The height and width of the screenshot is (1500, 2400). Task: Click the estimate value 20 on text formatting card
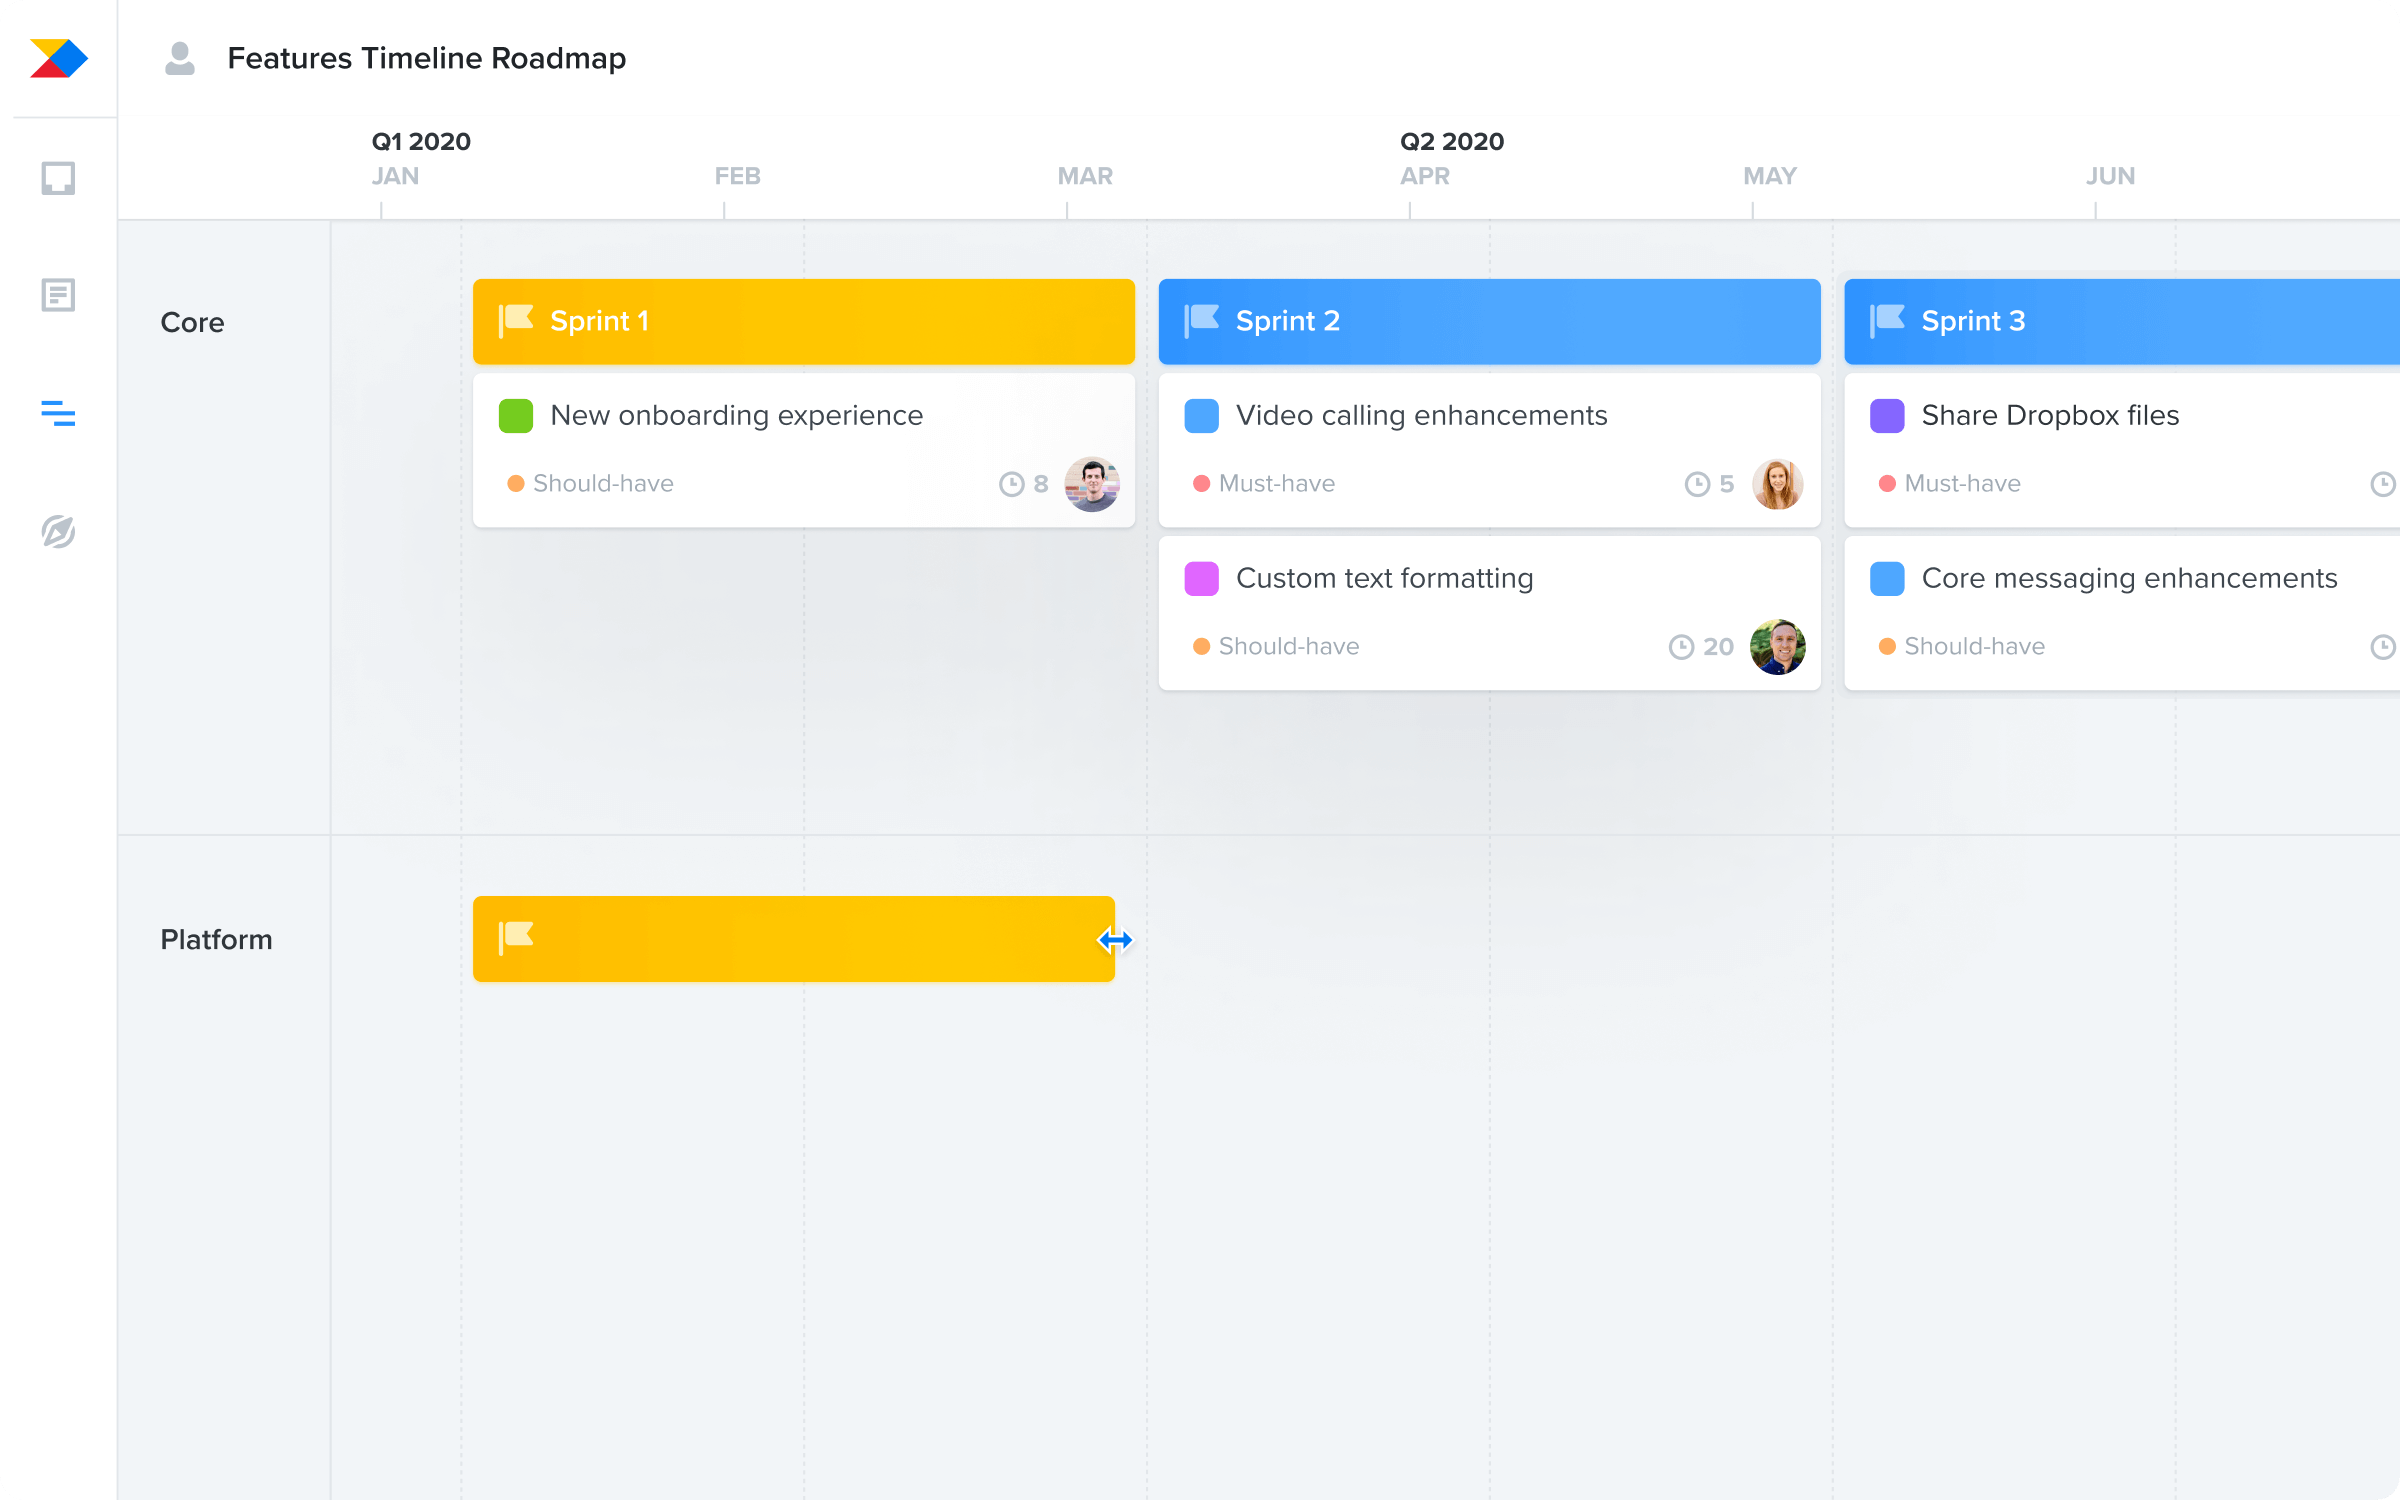click(1718, 647)
